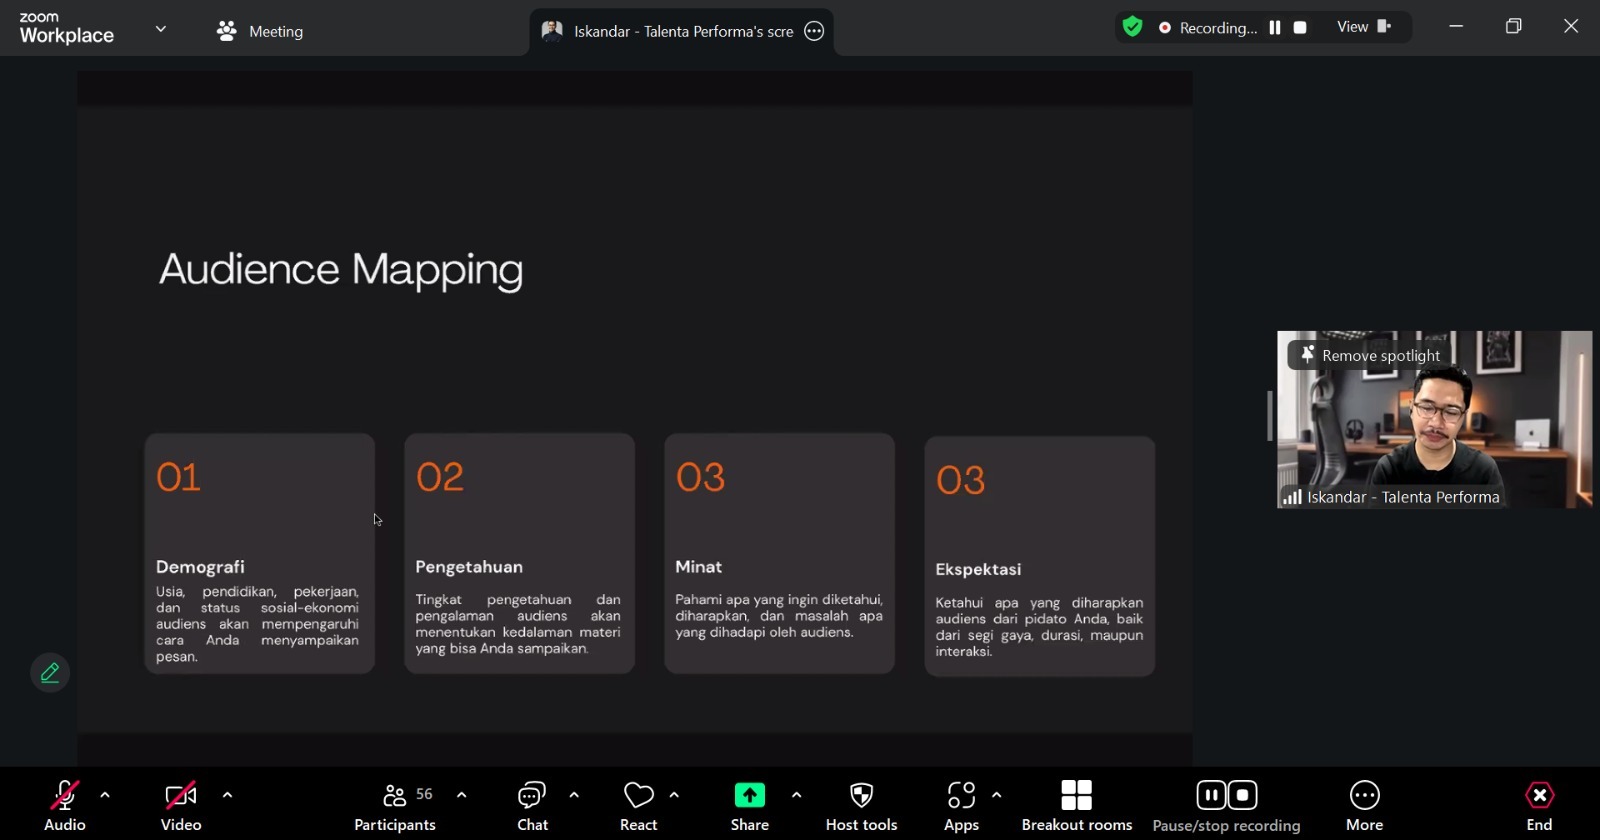The height and width of the screenshot is (840, 1600).
Task: Unmute microphone with Audio button
Action: pos(65,806)
